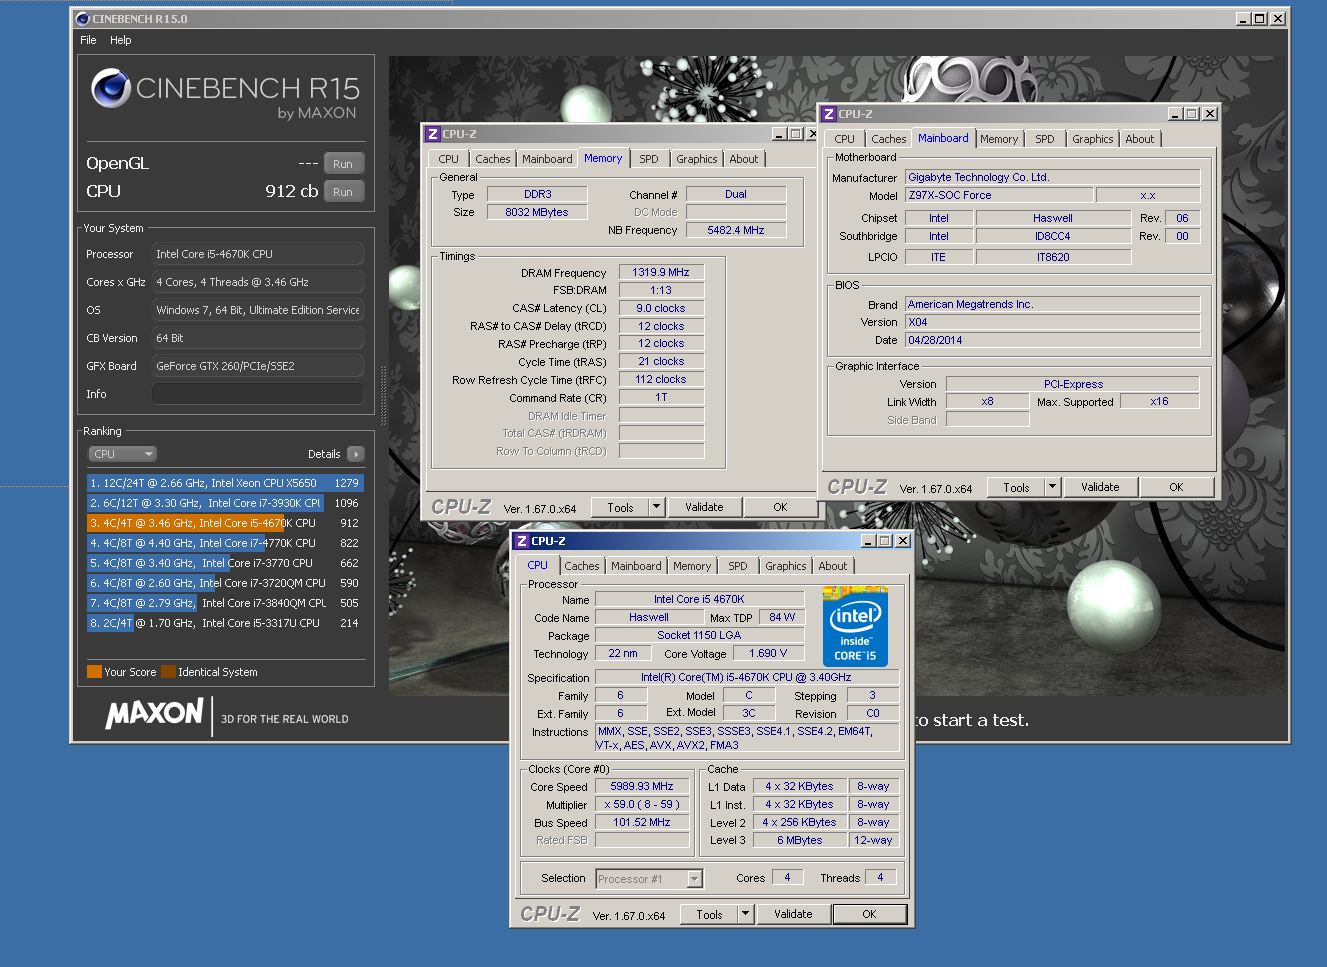Screen dimensions: 1327x967
Task: Click Tools button in Memory CPU-Z window
Action: (x=620, y=507)
